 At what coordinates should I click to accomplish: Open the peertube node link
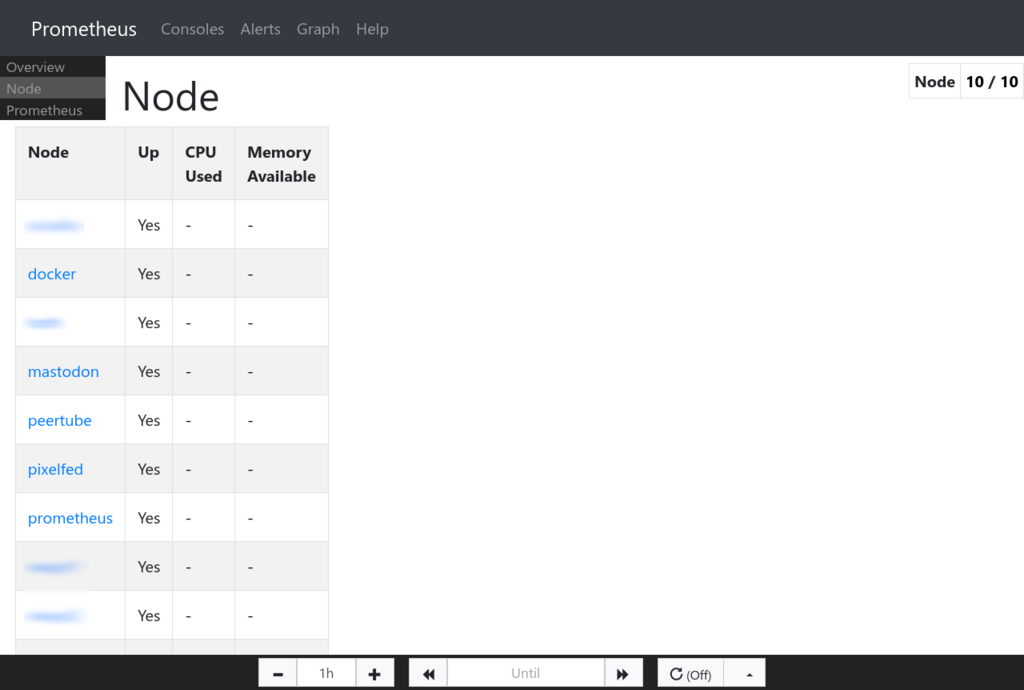click(x=59, y=420)
